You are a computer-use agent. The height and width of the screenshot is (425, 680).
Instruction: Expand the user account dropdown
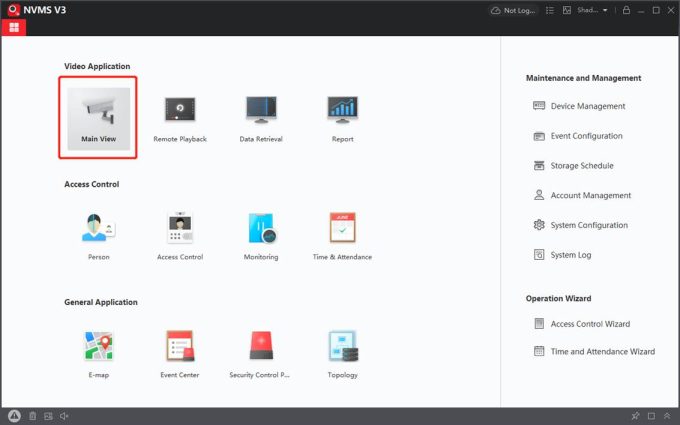coord(585,10)
